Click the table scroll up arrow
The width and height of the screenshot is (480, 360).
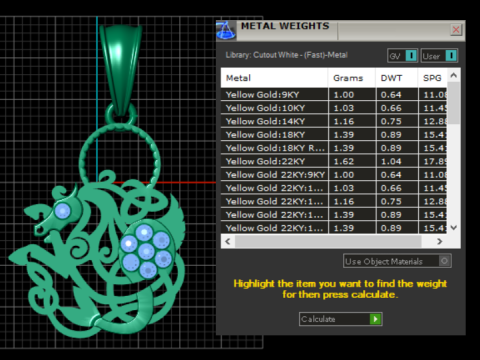pos(453,75)
